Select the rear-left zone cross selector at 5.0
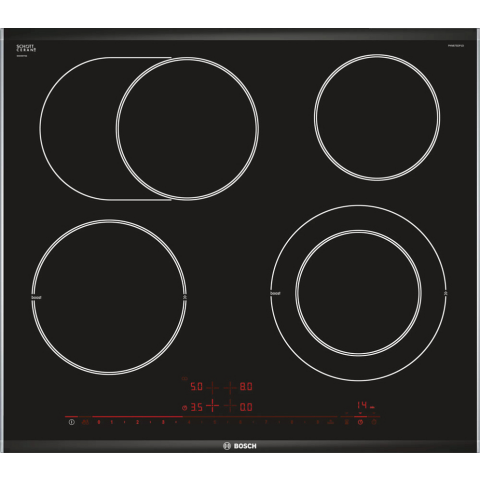 click(212, 387)
